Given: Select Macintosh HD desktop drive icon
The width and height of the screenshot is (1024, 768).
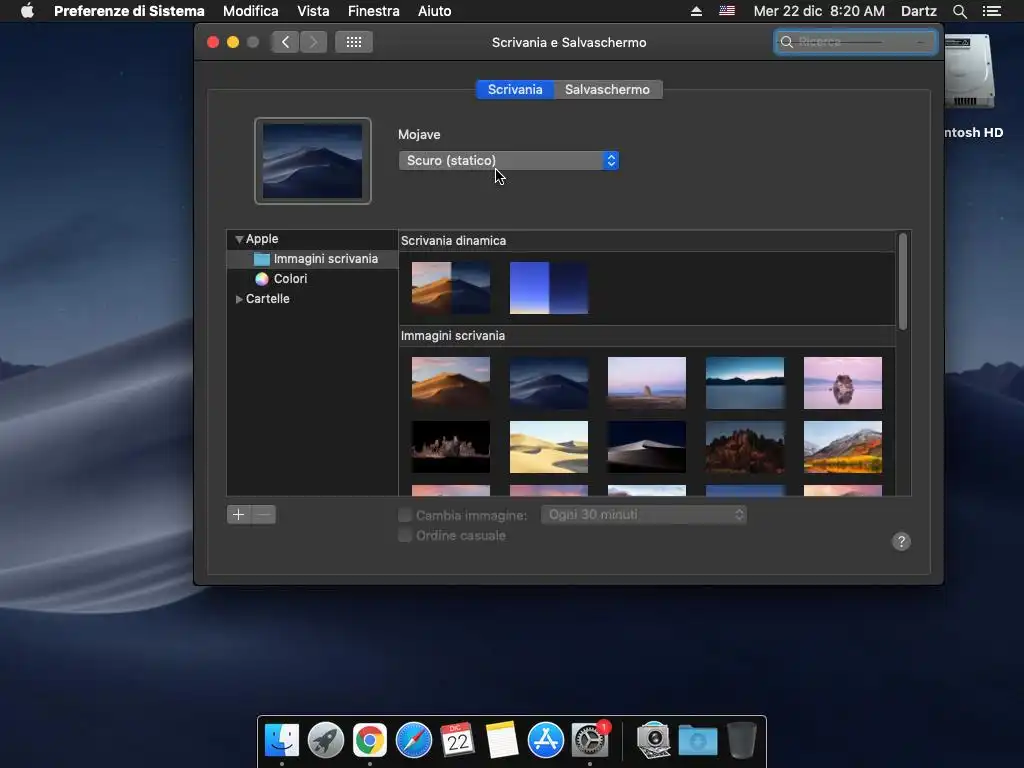Looking at the screenshot, I should tap(970, 72).
